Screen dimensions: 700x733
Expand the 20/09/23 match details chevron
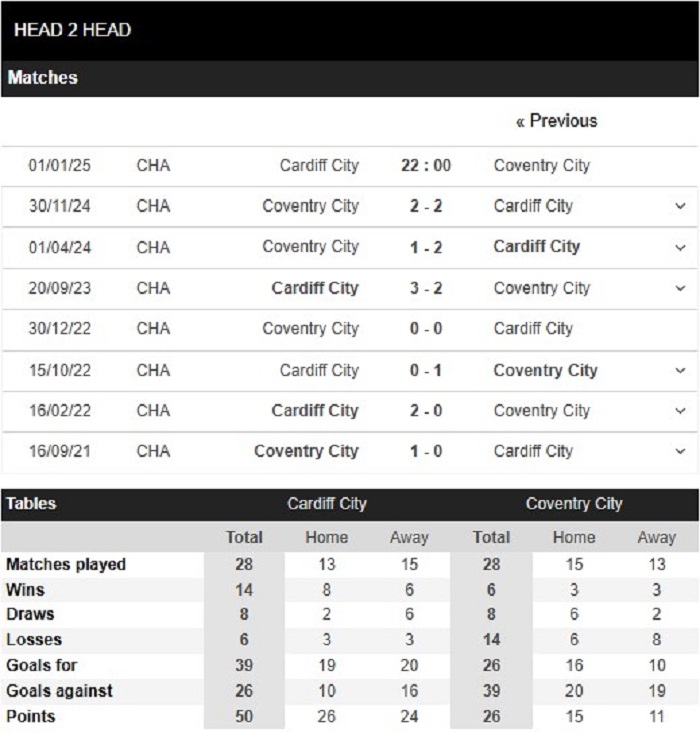pyautogui.click(x=680, y=288)
